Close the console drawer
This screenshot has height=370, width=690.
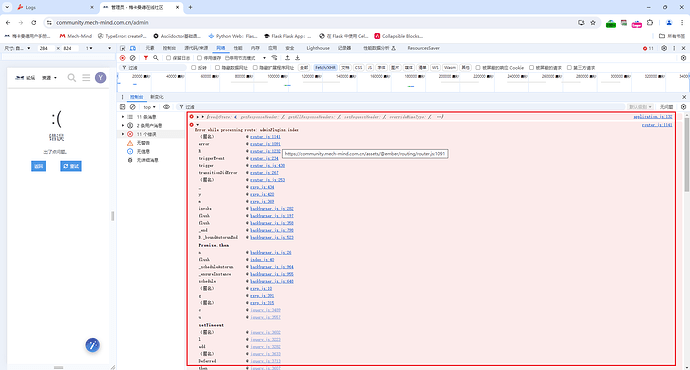coord(684,97)
